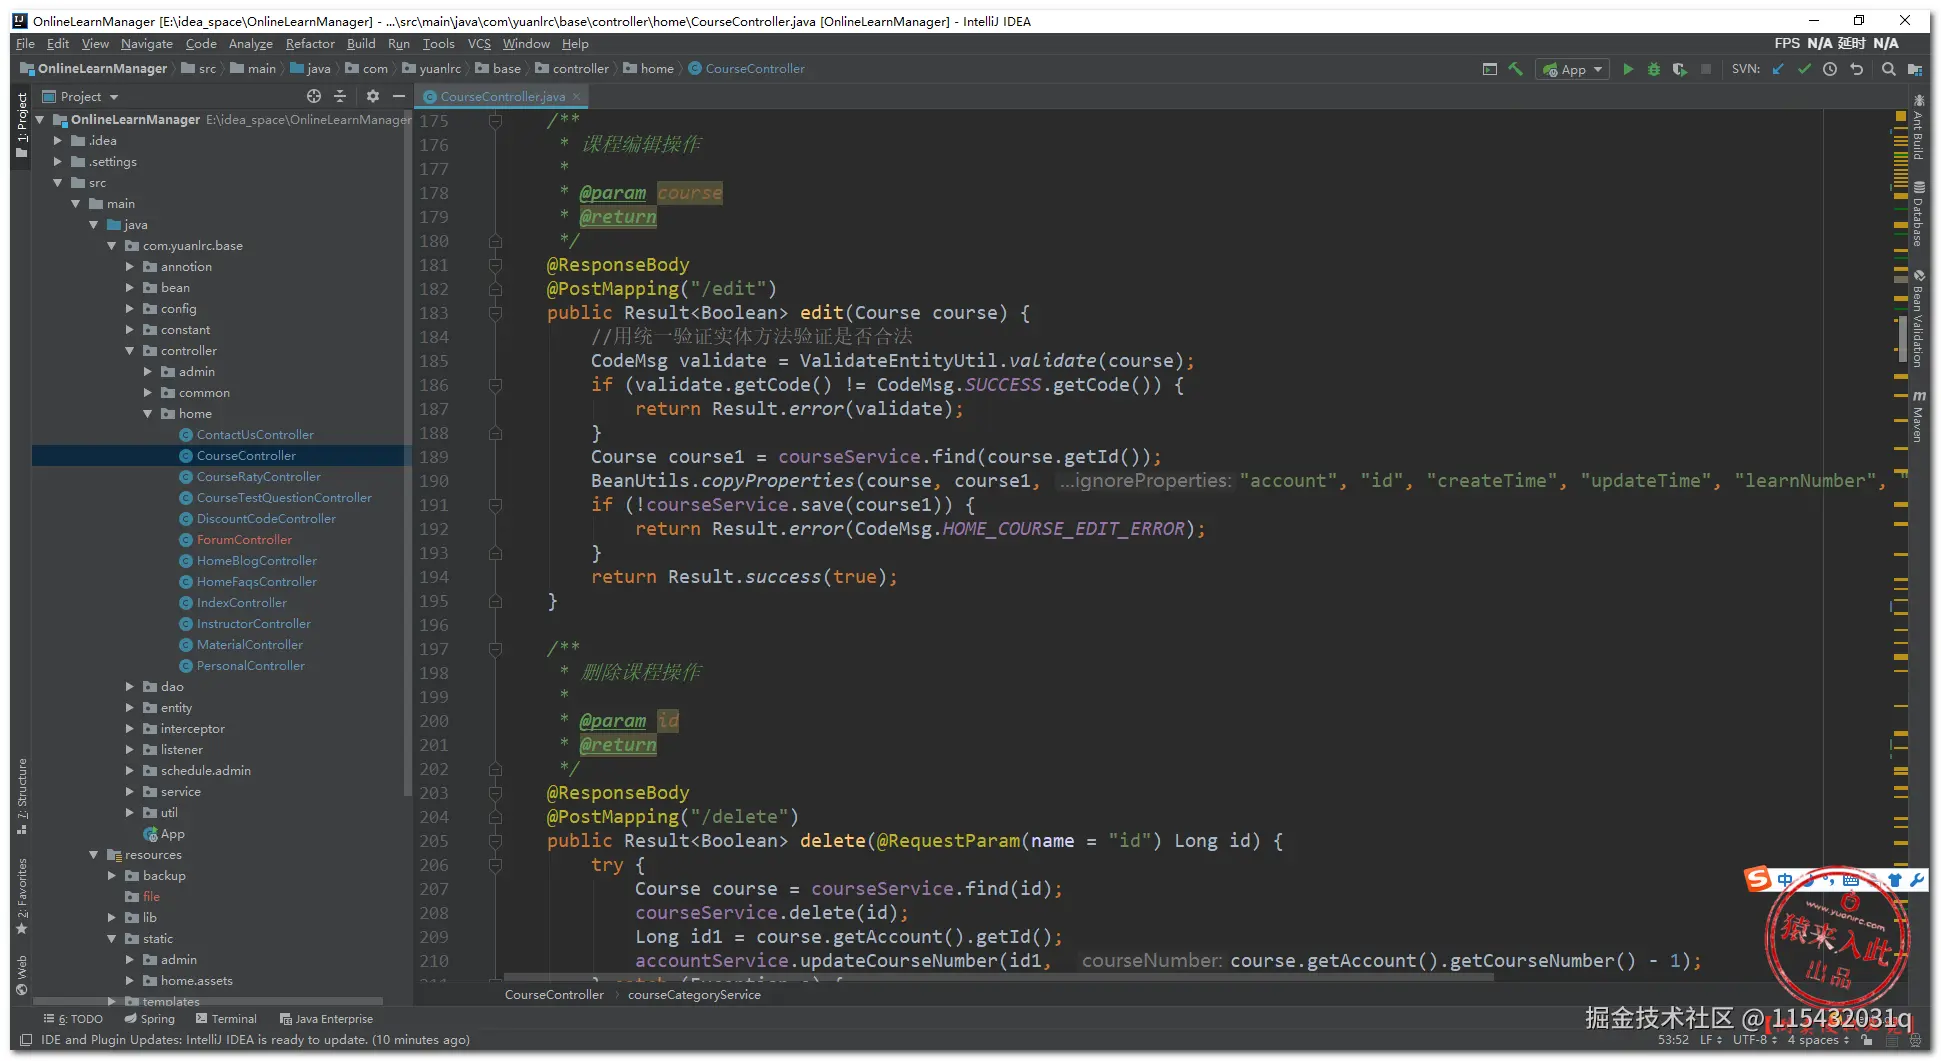Open the Maven side panel
Screen dimensions: 1941x1061
pos(1918,416)
